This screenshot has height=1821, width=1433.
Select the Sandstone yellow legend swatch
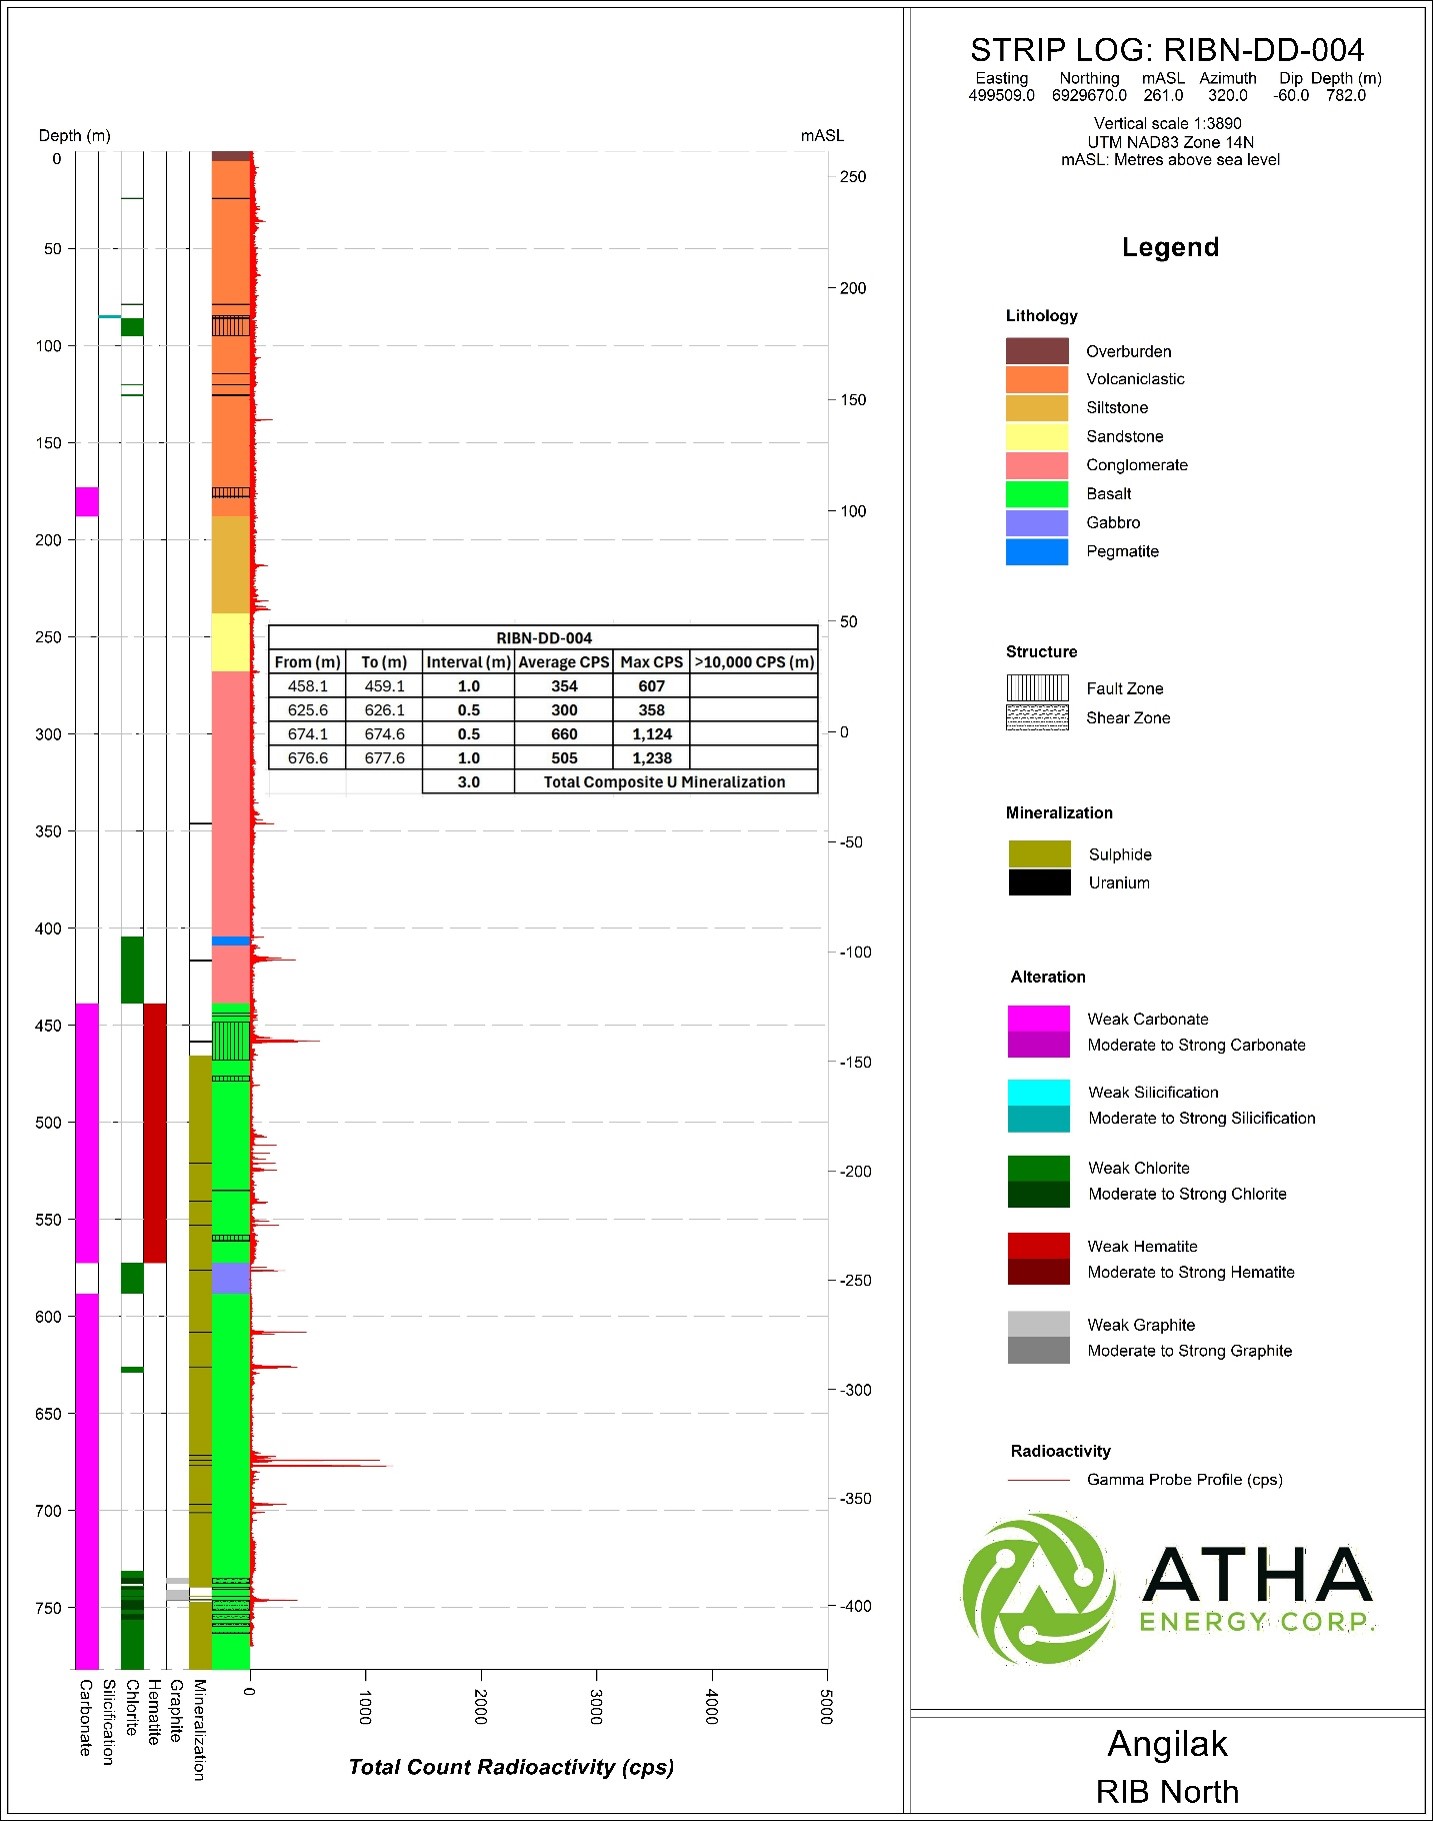coord(1037,437)
